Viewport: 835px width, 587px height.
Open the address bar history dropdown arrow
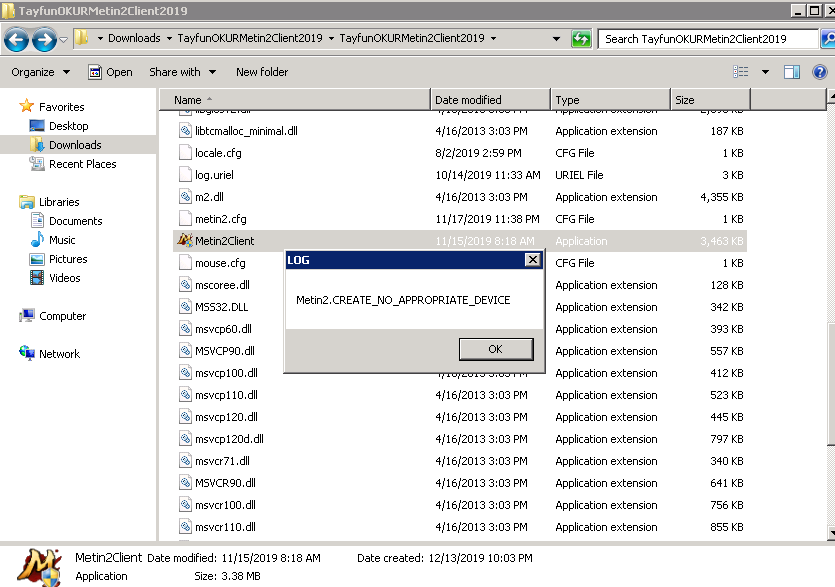pyautogui.click(x=556, y=38)
